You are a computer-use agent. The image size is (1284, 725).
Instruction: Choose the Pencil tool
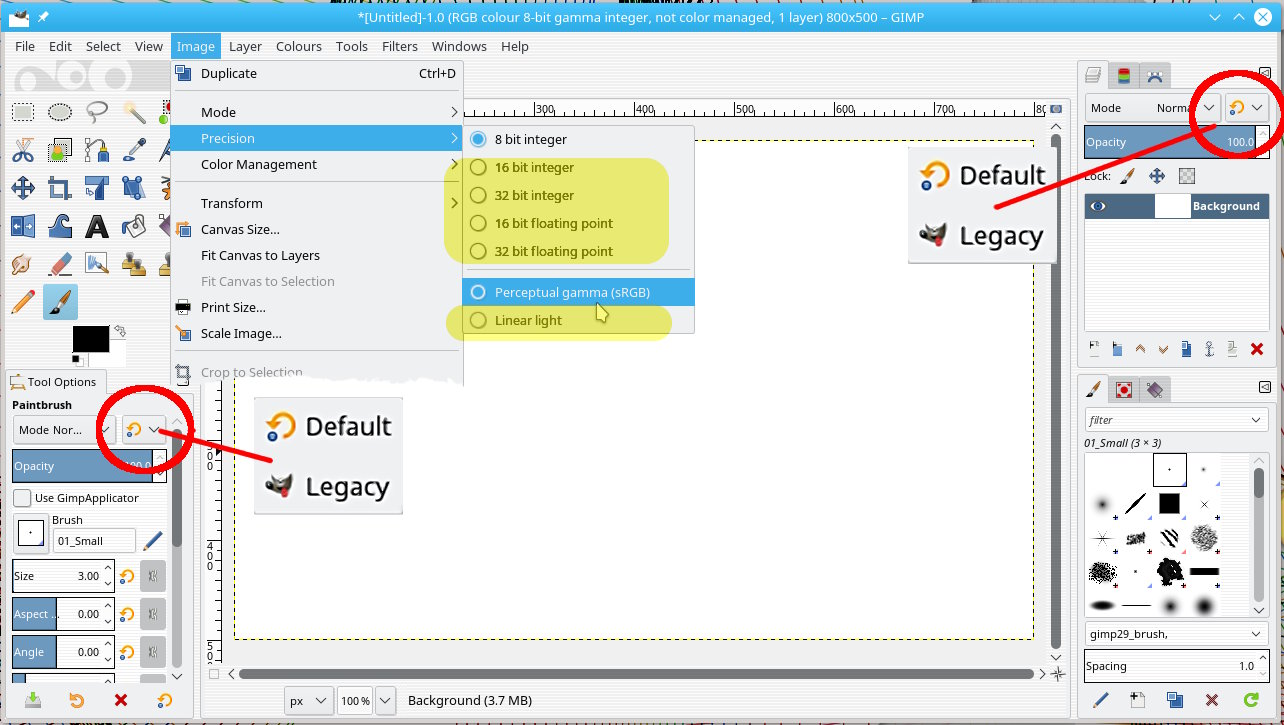[23, 302]
